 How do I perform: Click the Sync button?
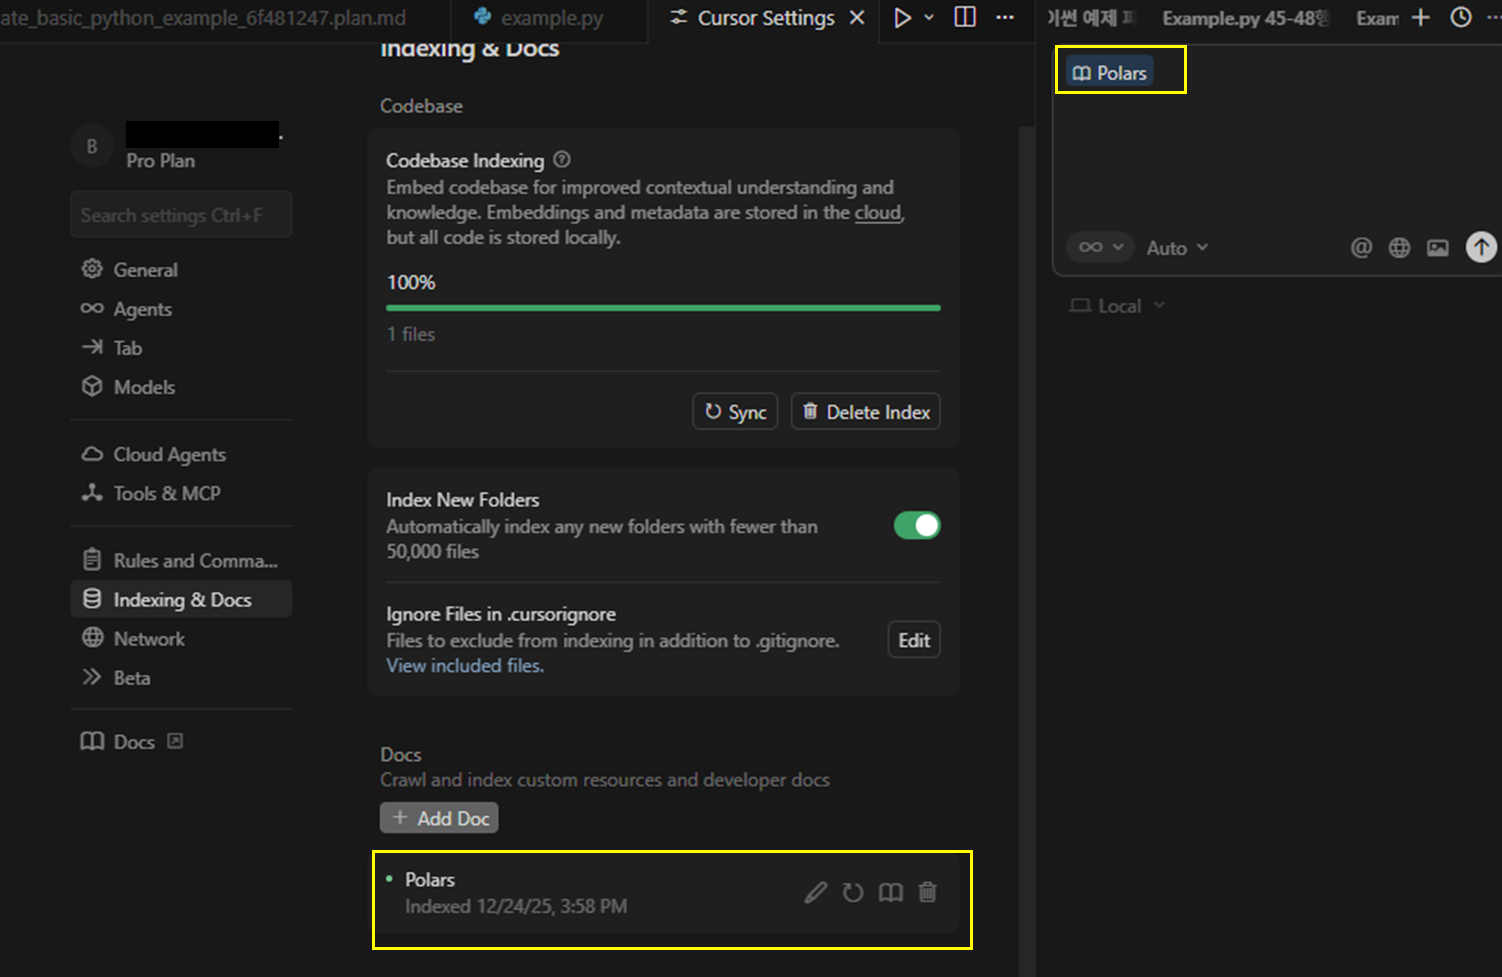click(735, 412)
